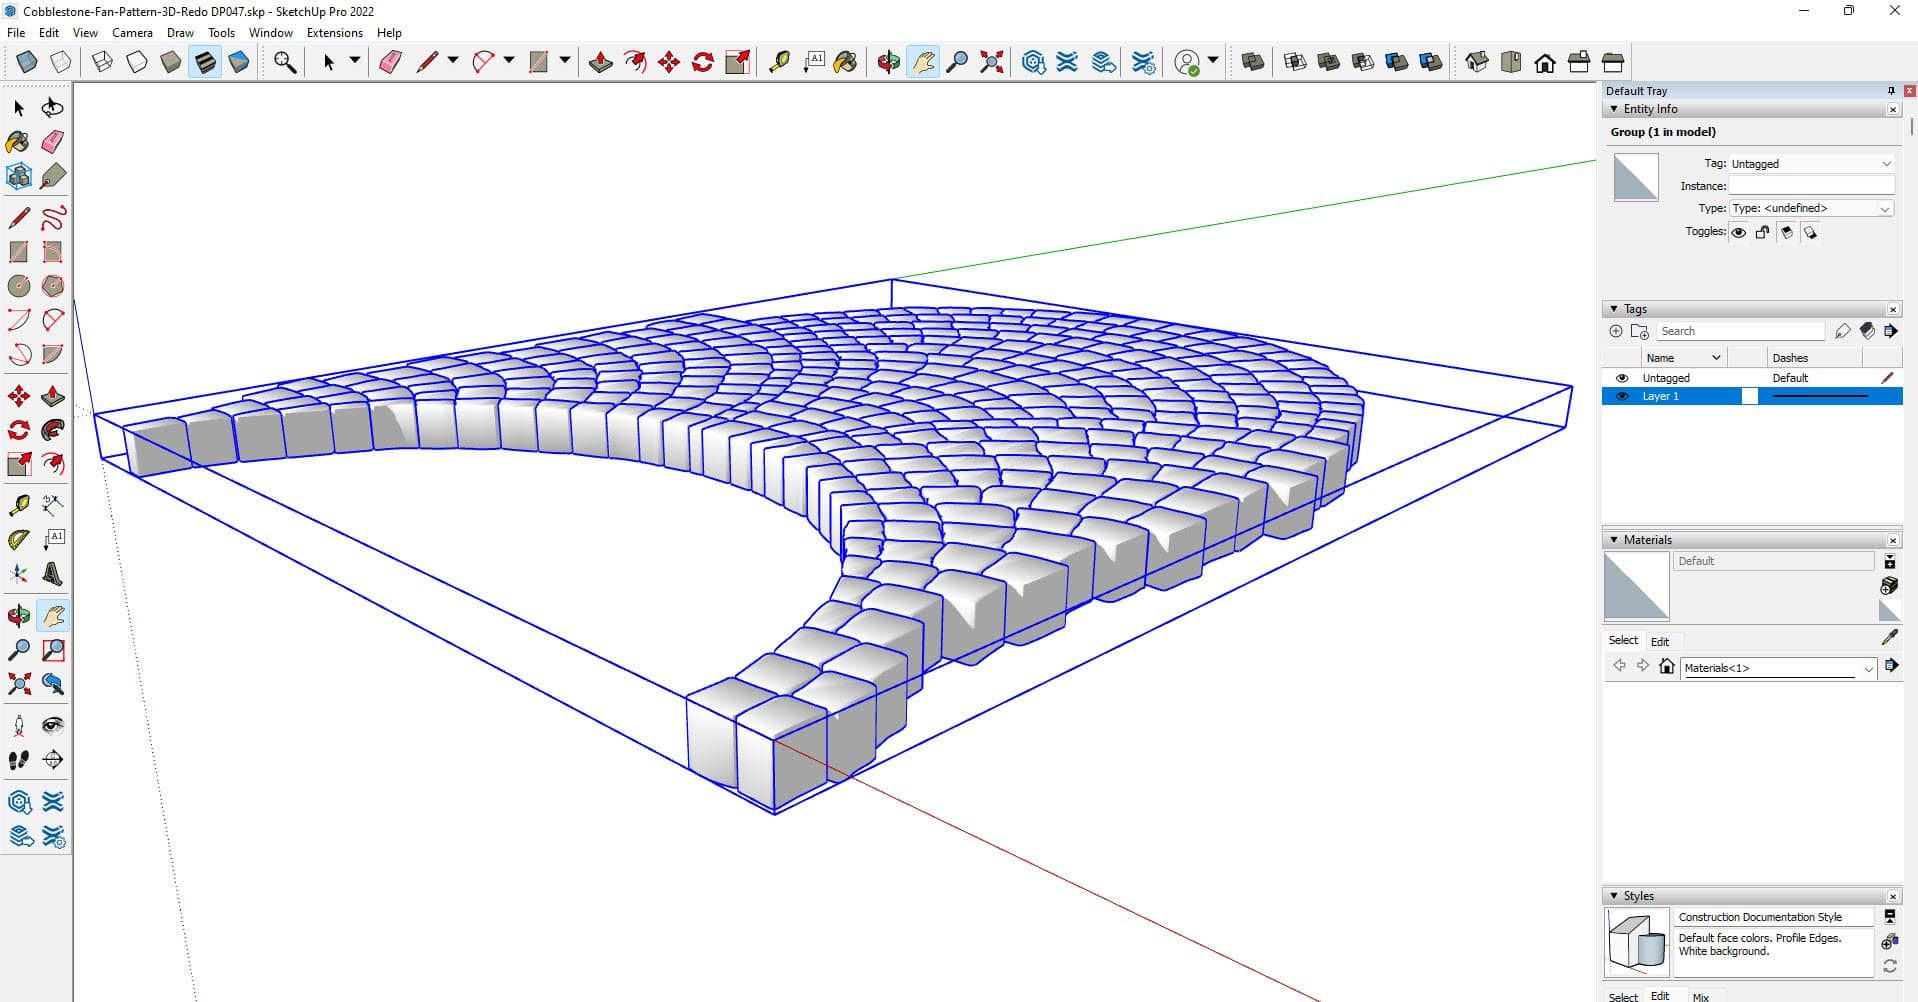
Task: Select the 3D Text tool in the left toolbar
Action: 53,575
